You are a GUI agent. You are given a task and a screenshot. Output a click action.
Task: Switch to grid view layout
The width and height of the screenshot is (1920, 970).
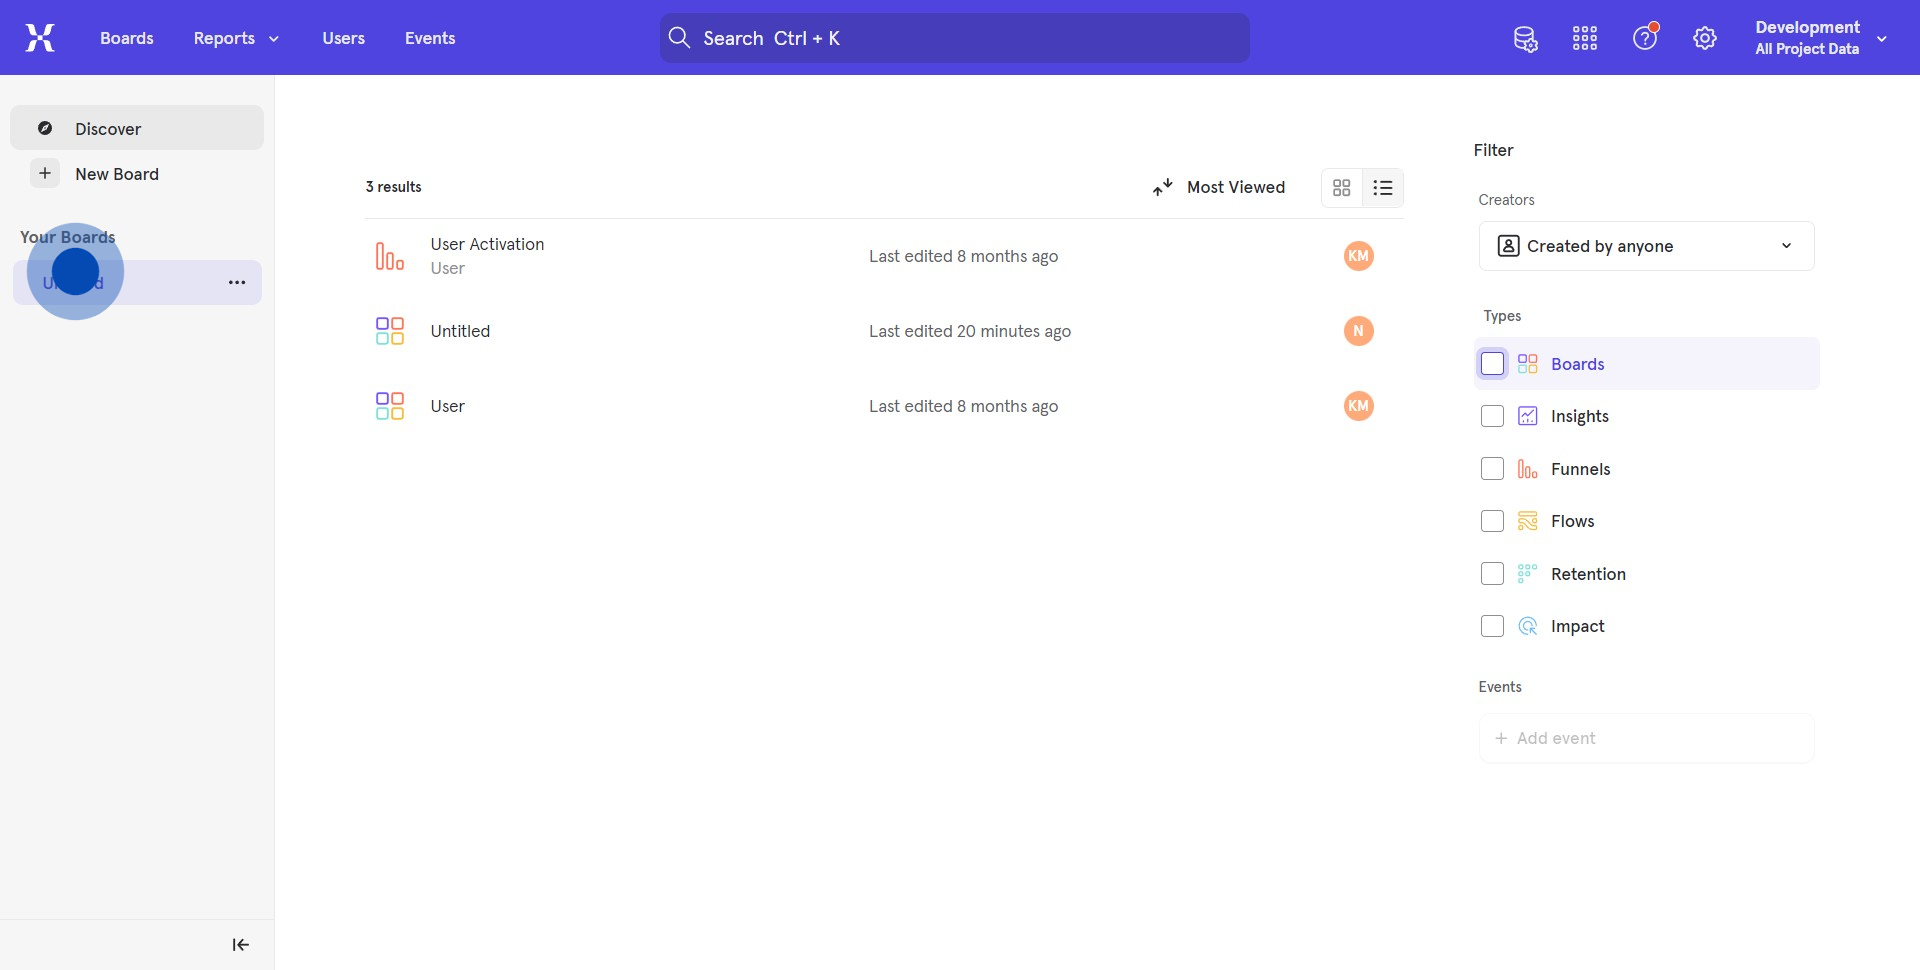click(x=1342, y=188)
